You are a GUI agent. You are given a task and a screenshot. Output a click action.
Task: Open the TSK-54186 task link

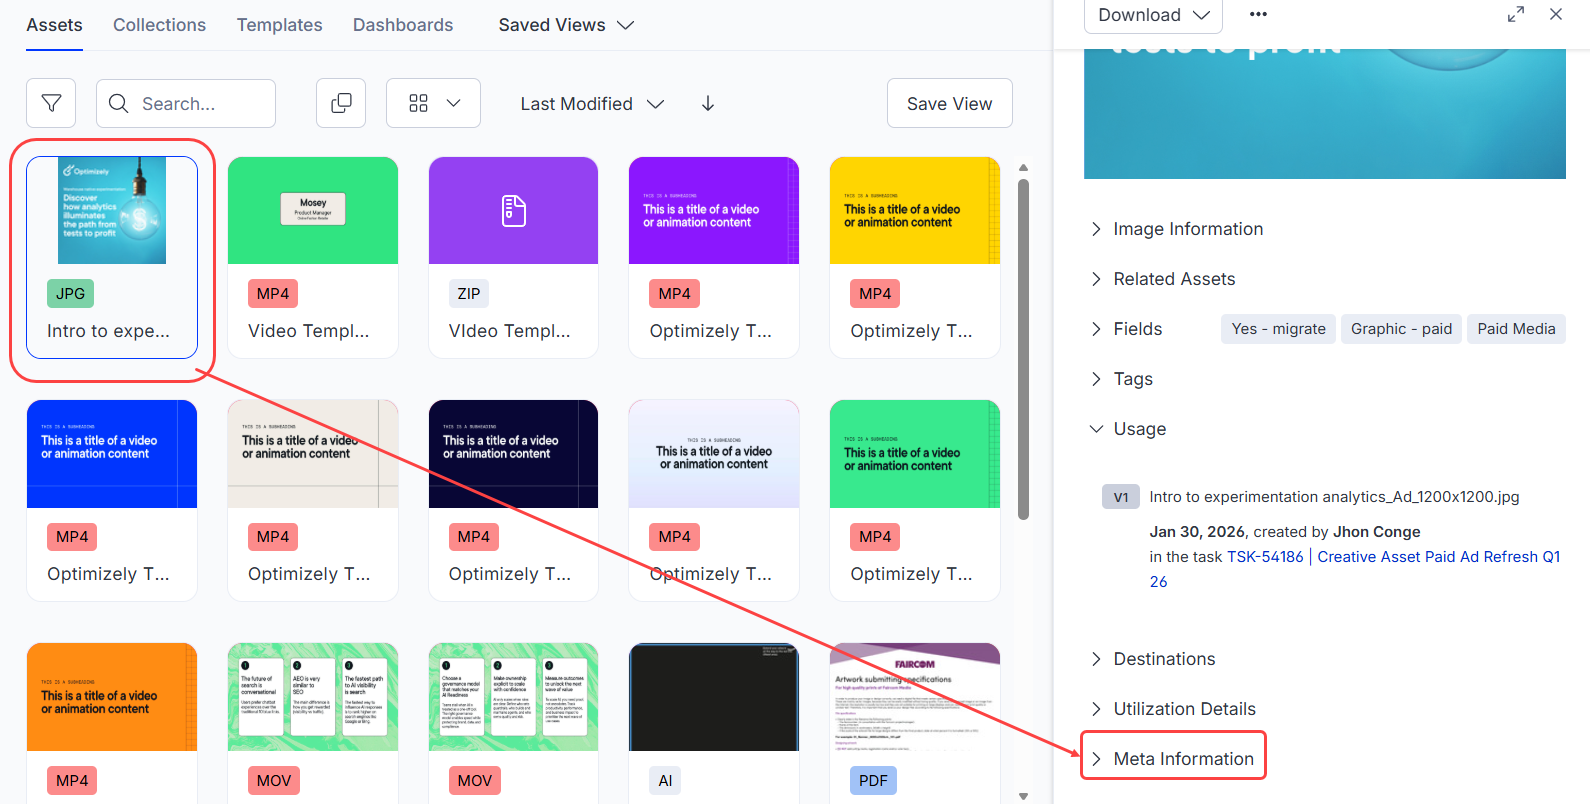(1265, 557)
